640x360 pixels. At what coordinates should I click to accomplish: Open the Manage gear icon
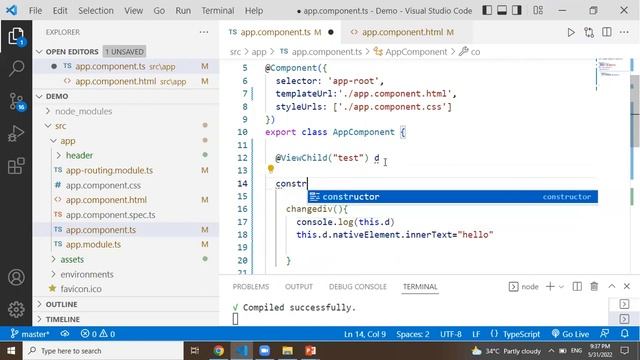tap(16, 309)
